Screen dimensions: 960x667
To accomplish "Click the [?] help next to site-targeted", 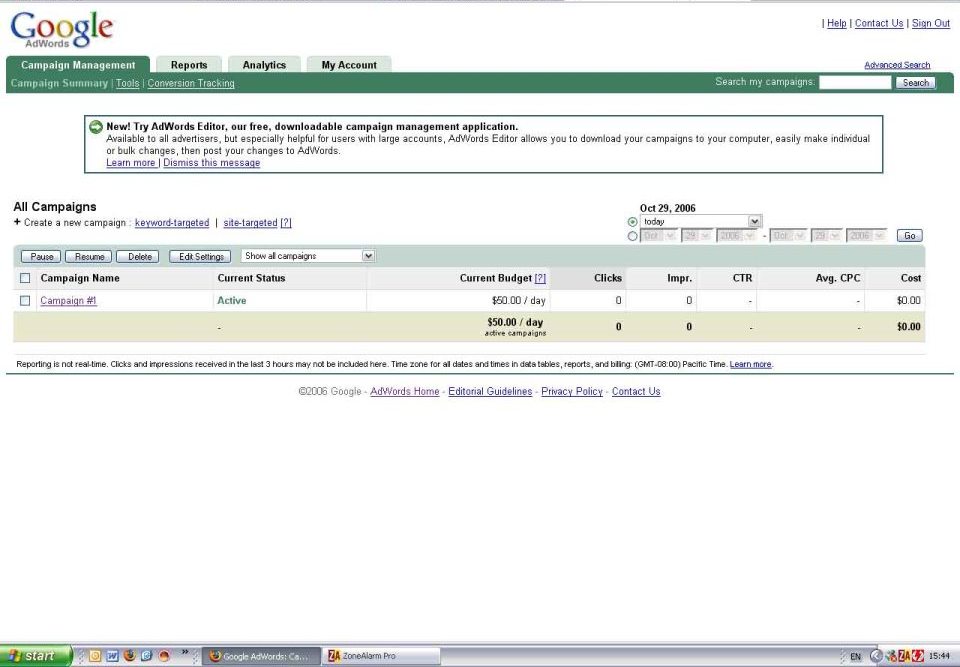I will coord(286,223).
